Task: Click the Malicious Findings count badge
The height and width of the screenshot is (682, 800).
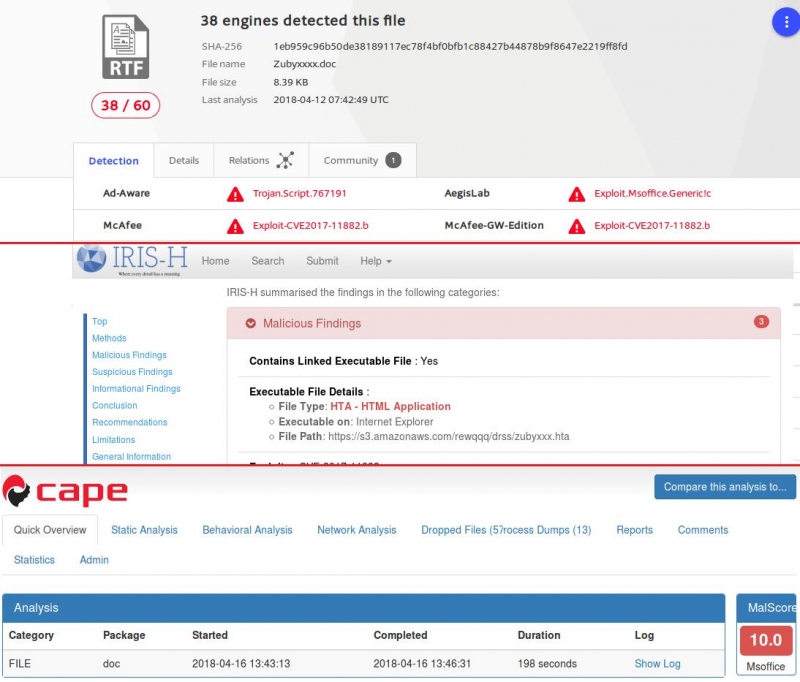Action: click(x=761, y=322)
